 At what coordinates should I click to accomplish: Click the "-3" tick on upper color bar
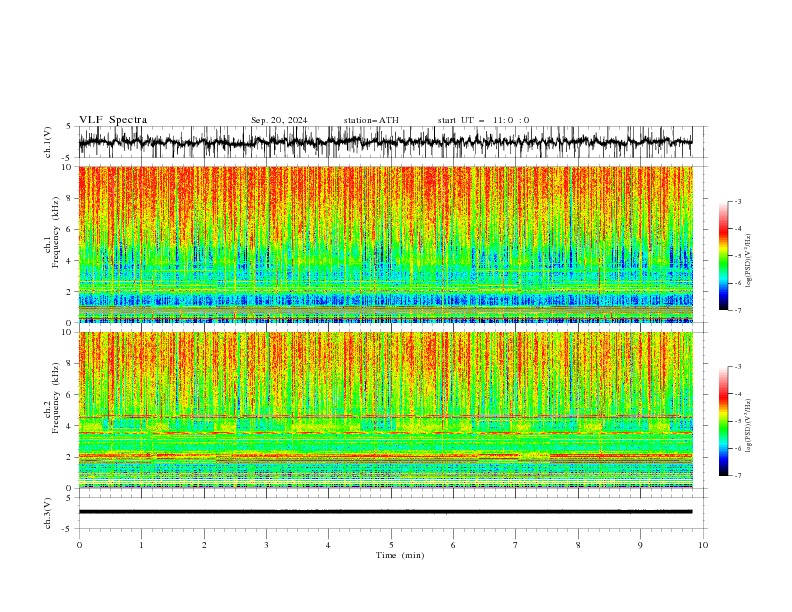[x=737, y=201]
